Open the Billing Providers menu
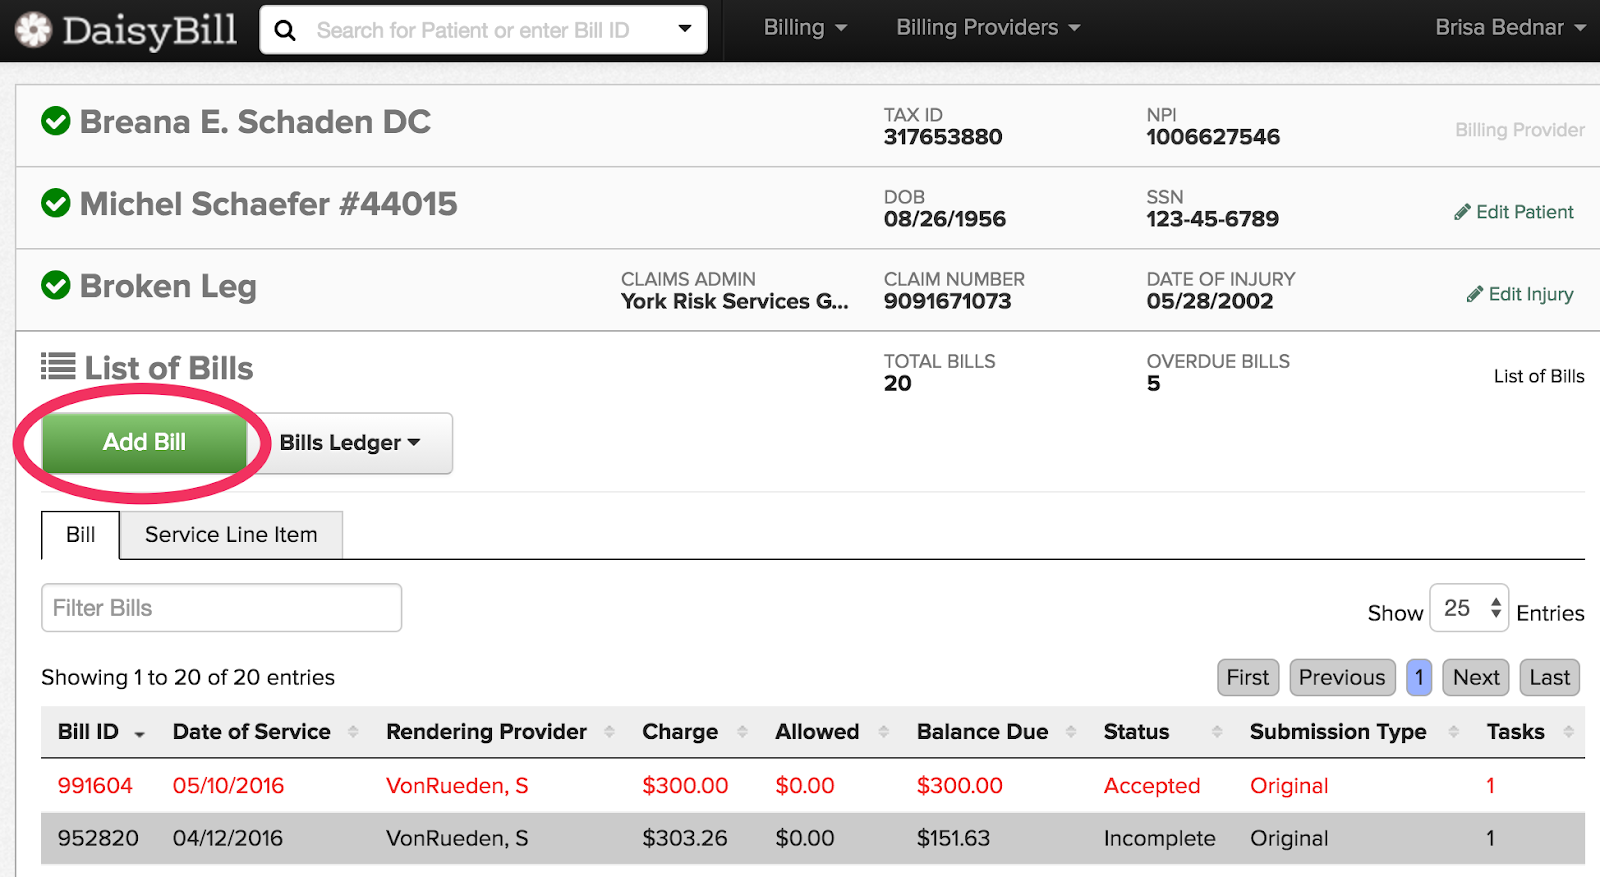 987,28
